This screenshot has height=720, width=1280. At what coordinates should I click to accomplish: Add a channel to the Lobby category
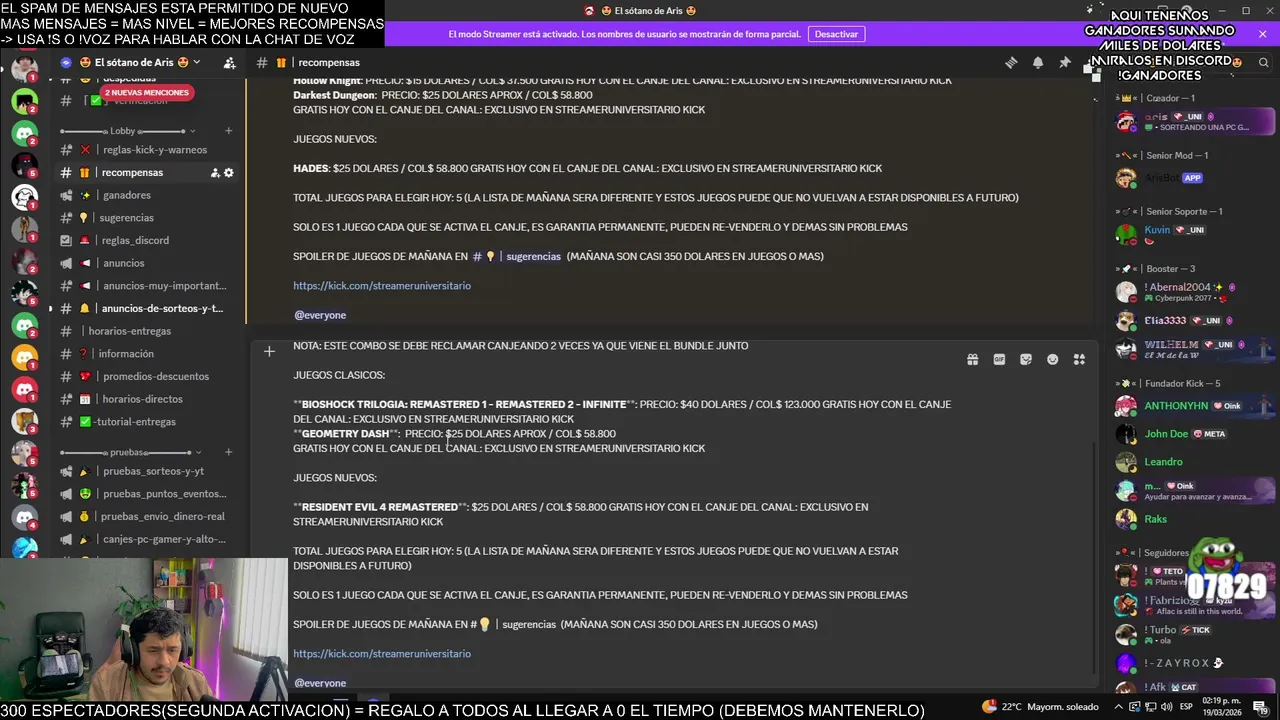229,131
